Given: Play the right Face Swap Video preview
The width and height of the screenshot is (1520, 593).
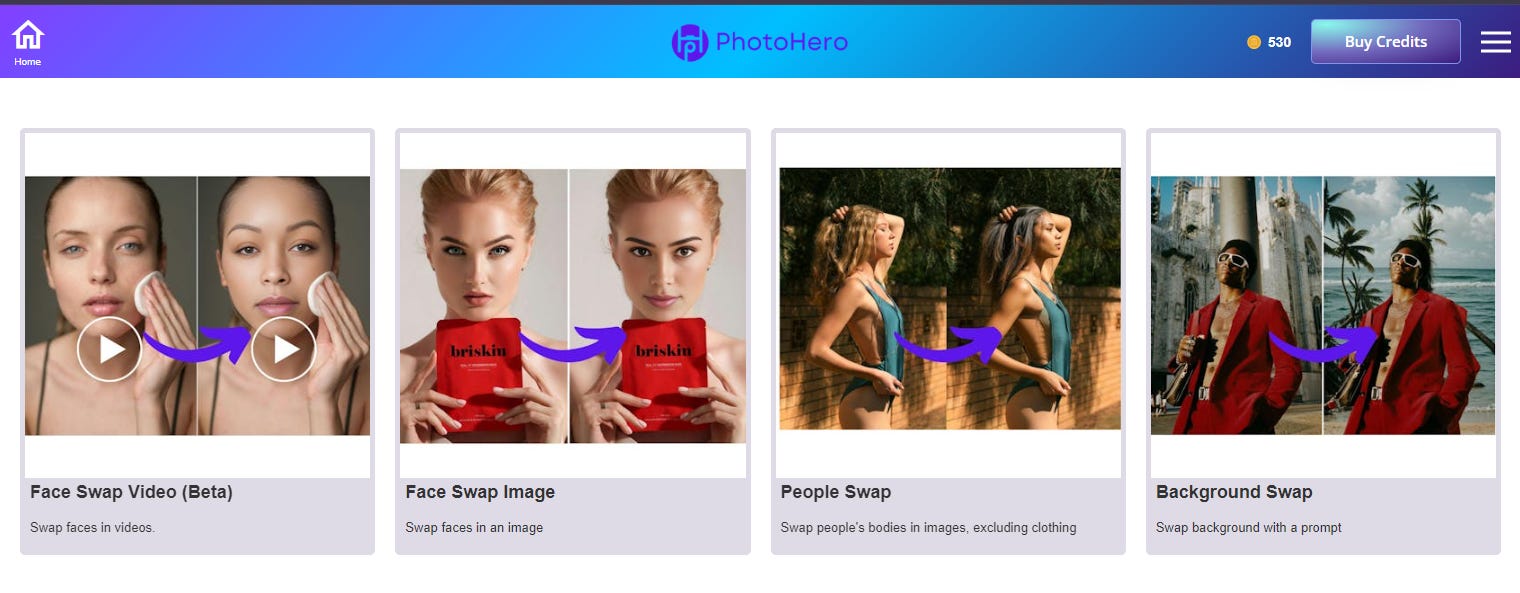Looking at the screenshot, I should [x=284, y=349].
